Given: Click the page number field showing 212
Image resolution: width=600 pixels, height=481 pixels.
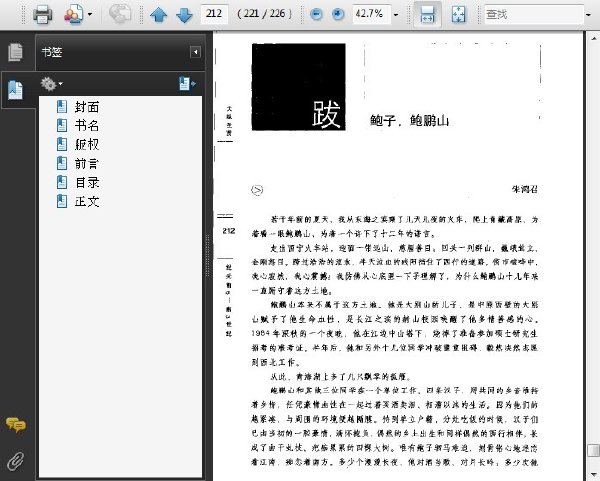Looking at the screenshot, I should [214, 14].
